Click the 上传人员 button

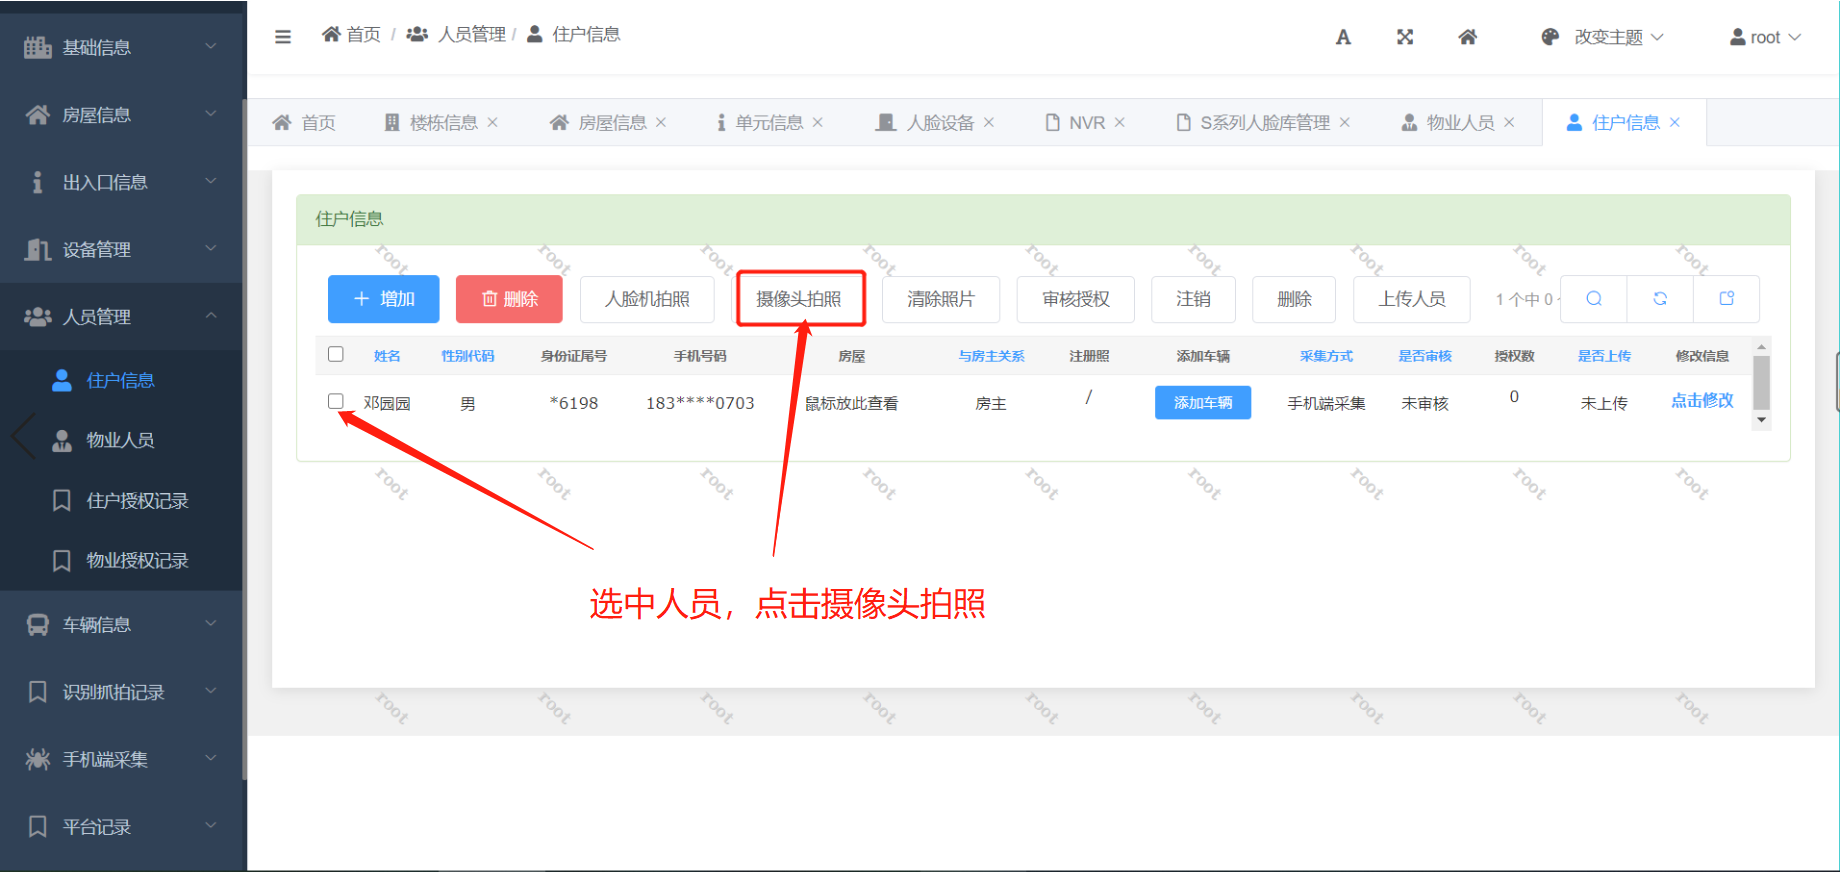[1412, 299]
